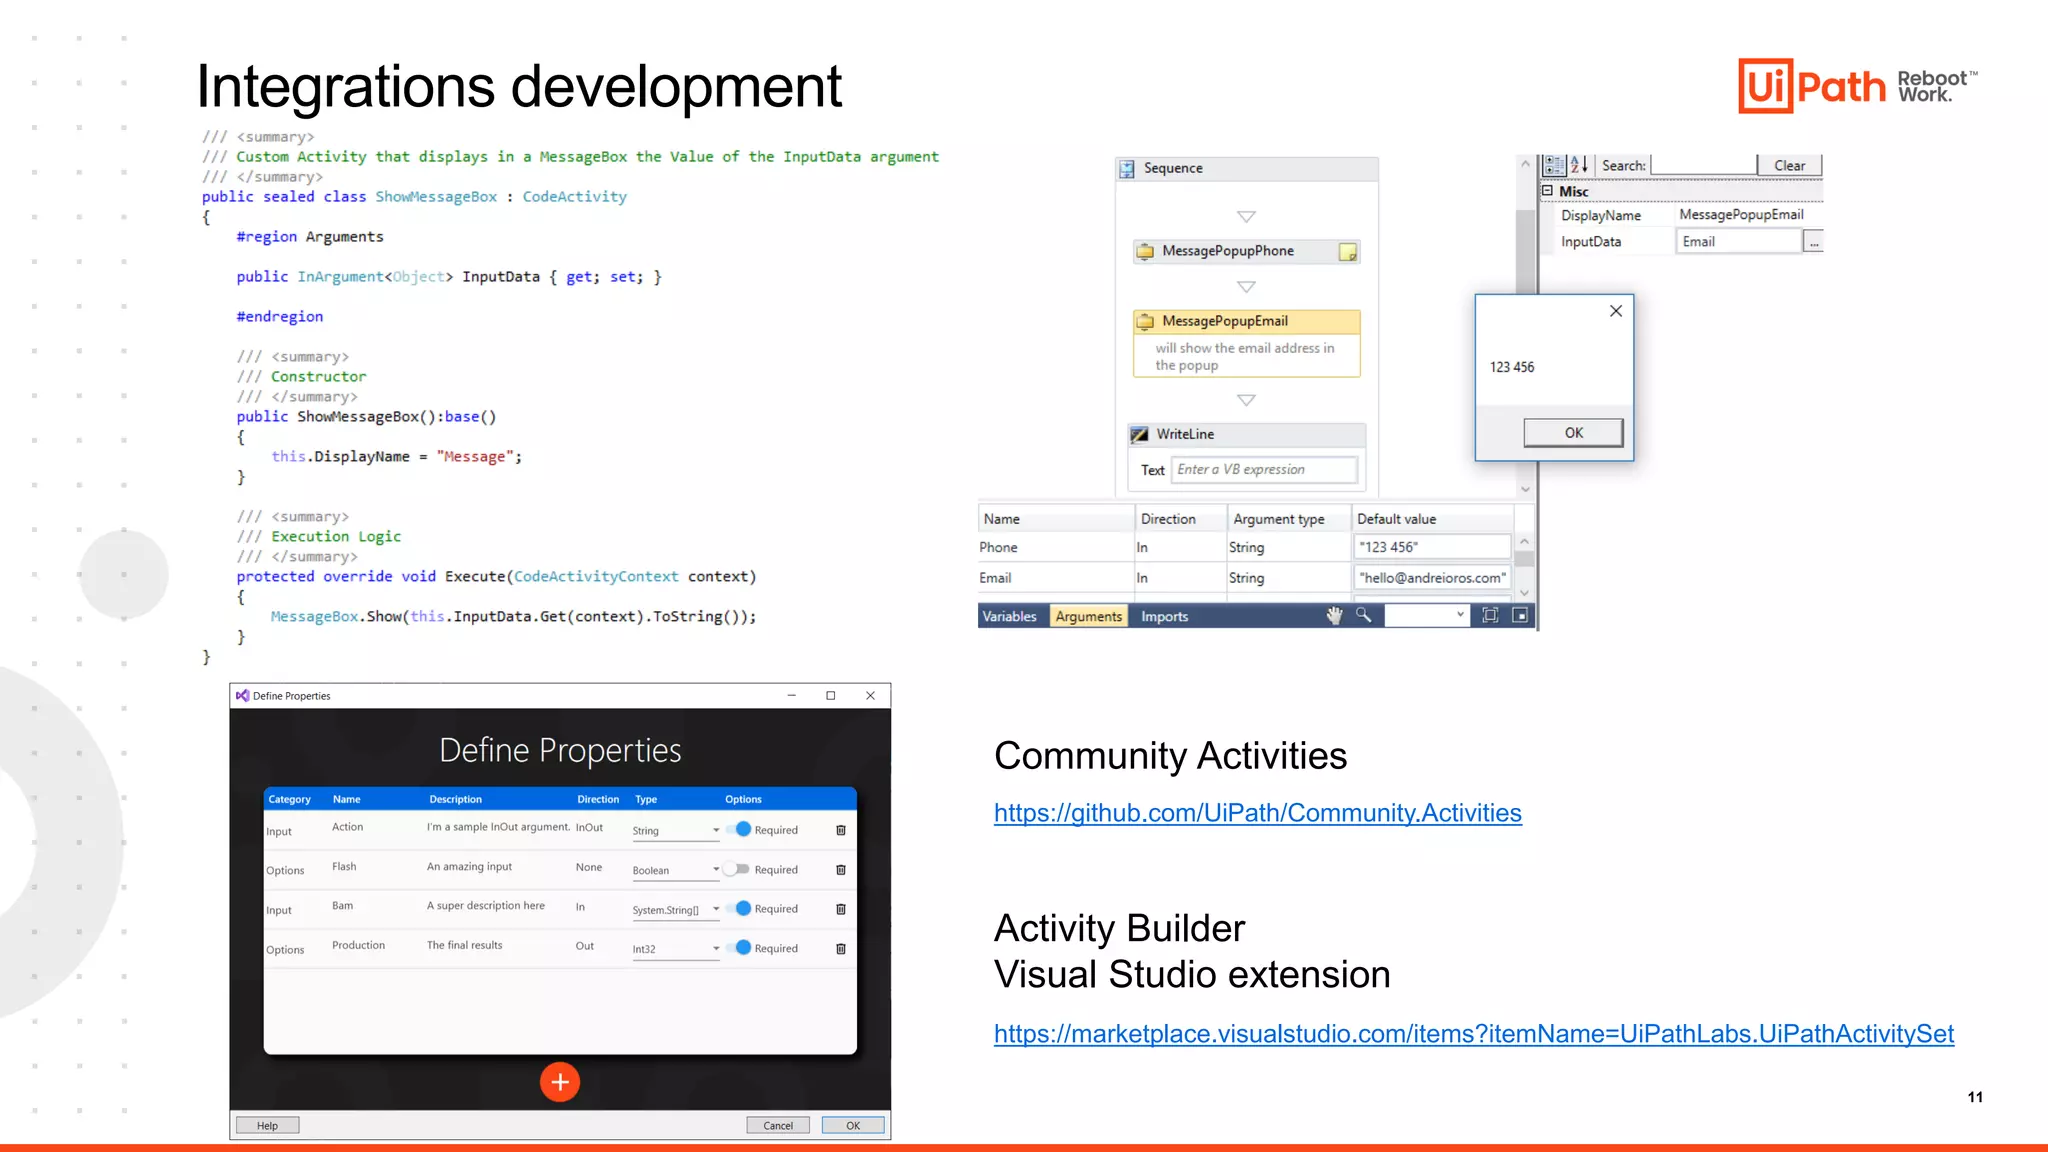2048x1152 pixels.
Task: Click the Direction column header in arguments
Action: [1181, 519]
